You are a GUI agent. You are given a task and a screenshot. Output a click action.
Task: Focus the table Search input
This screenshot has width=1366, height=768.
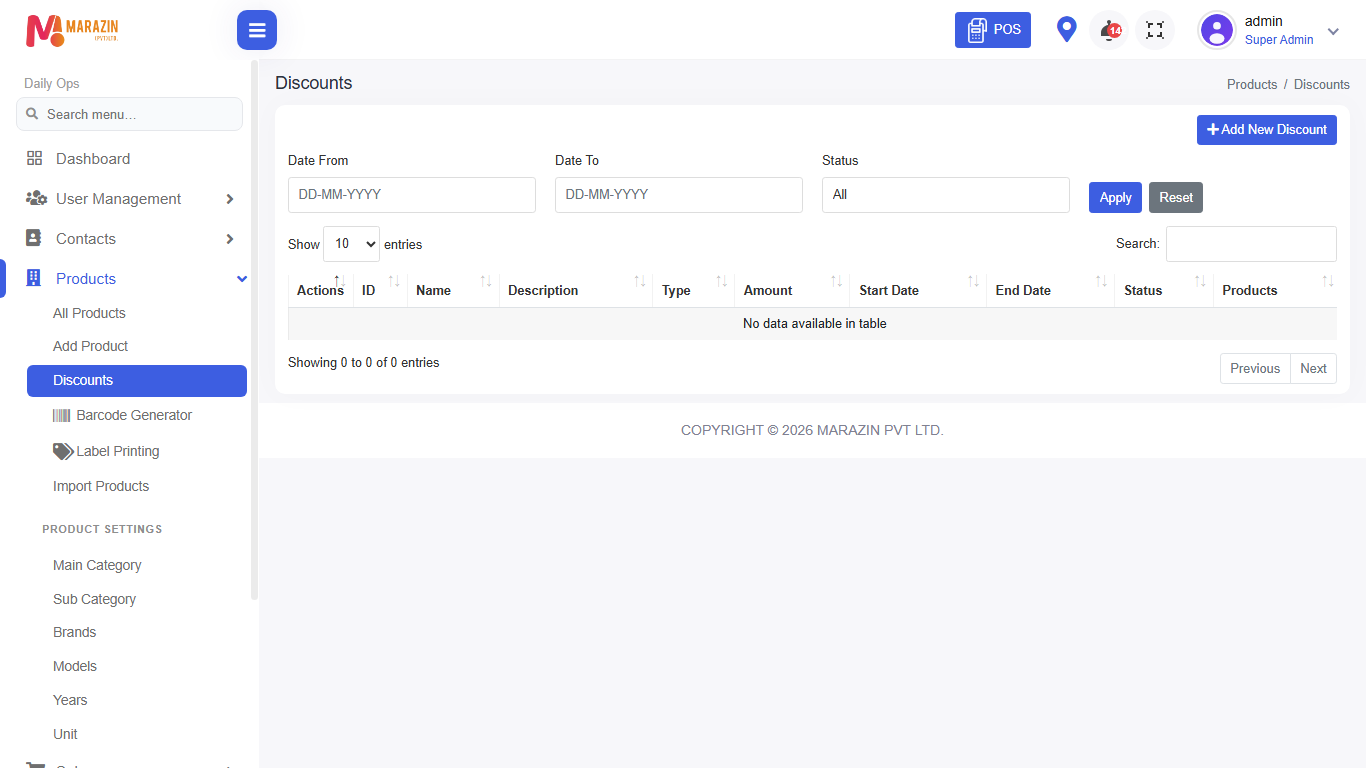pyautogui.click(x=1251, y=244)
